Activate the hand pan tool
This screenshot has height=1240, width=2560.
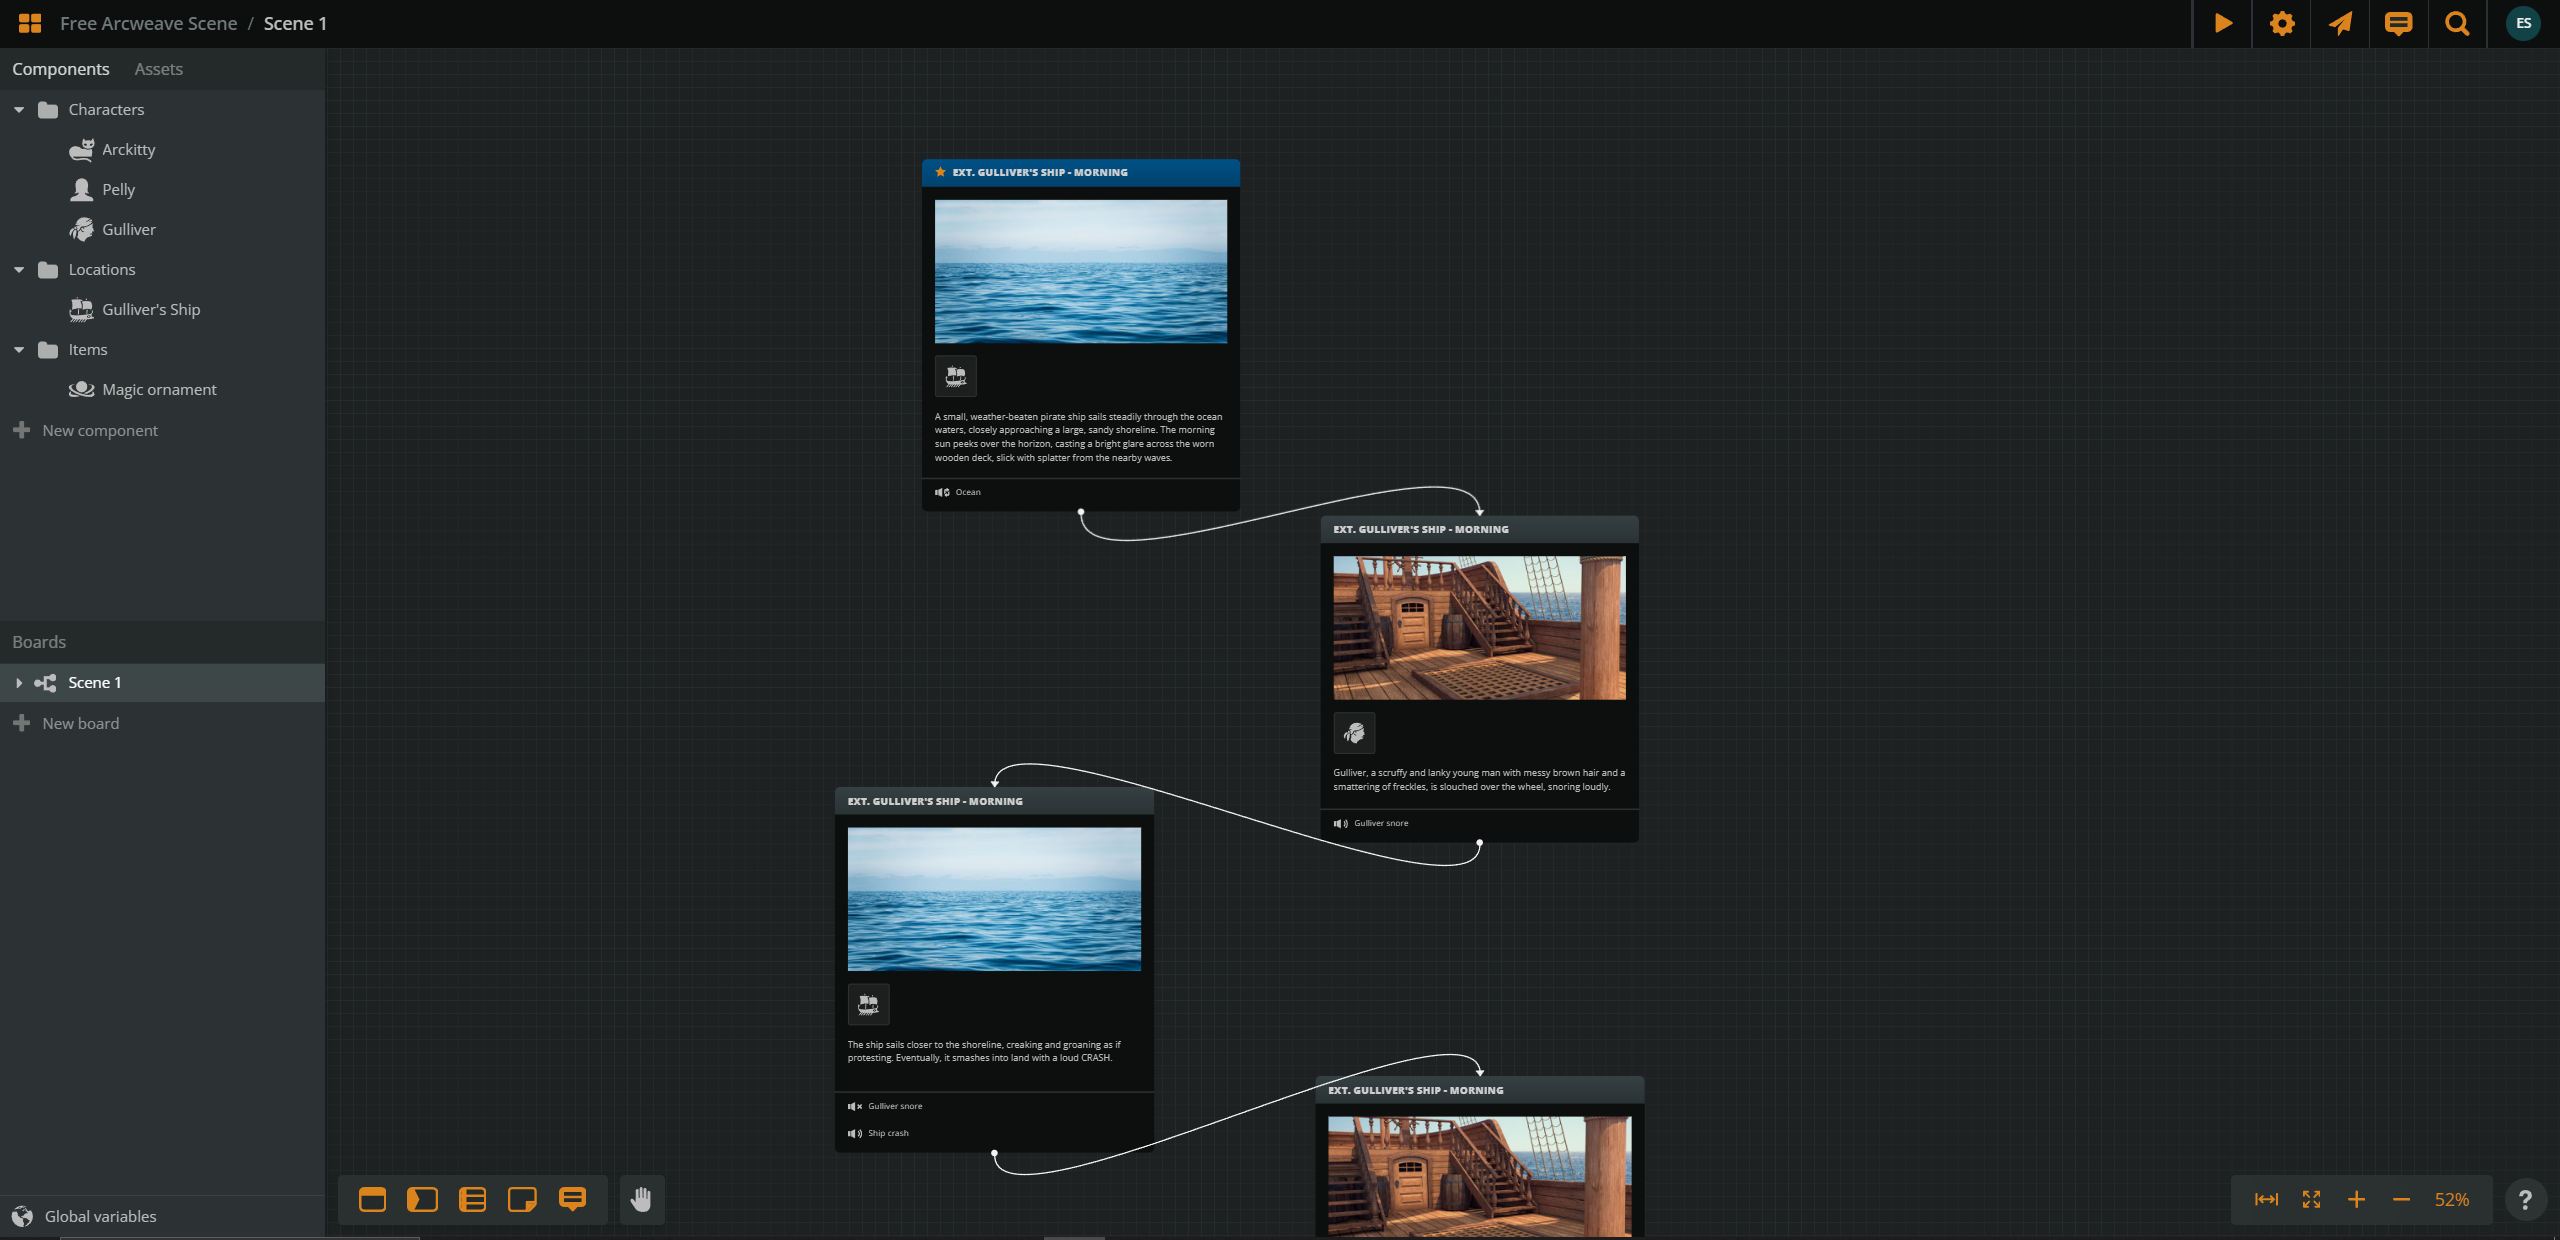tap(641, 1199)
